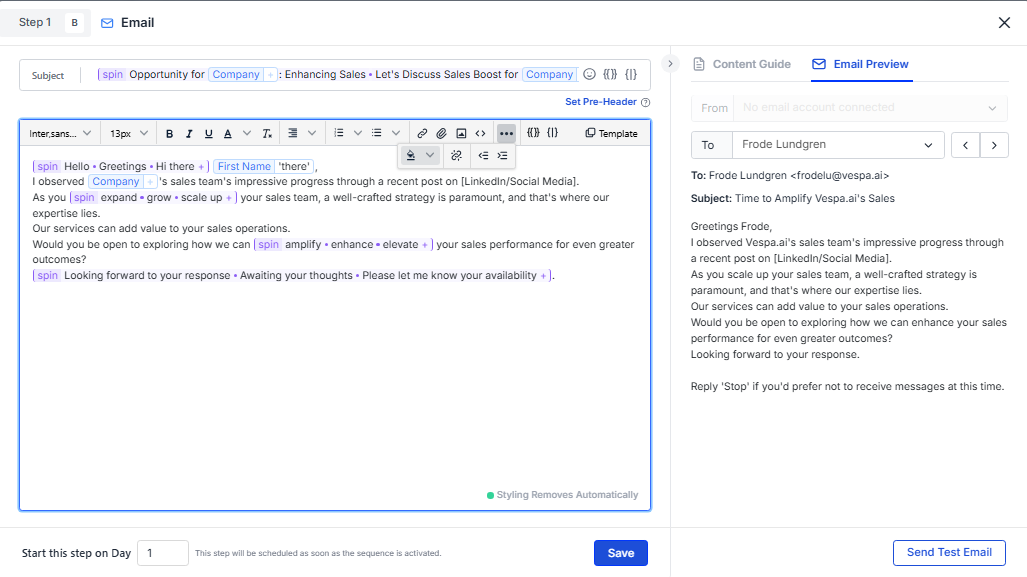
Task: Clear formatting with Tx icon
Action: click(267, 134)
